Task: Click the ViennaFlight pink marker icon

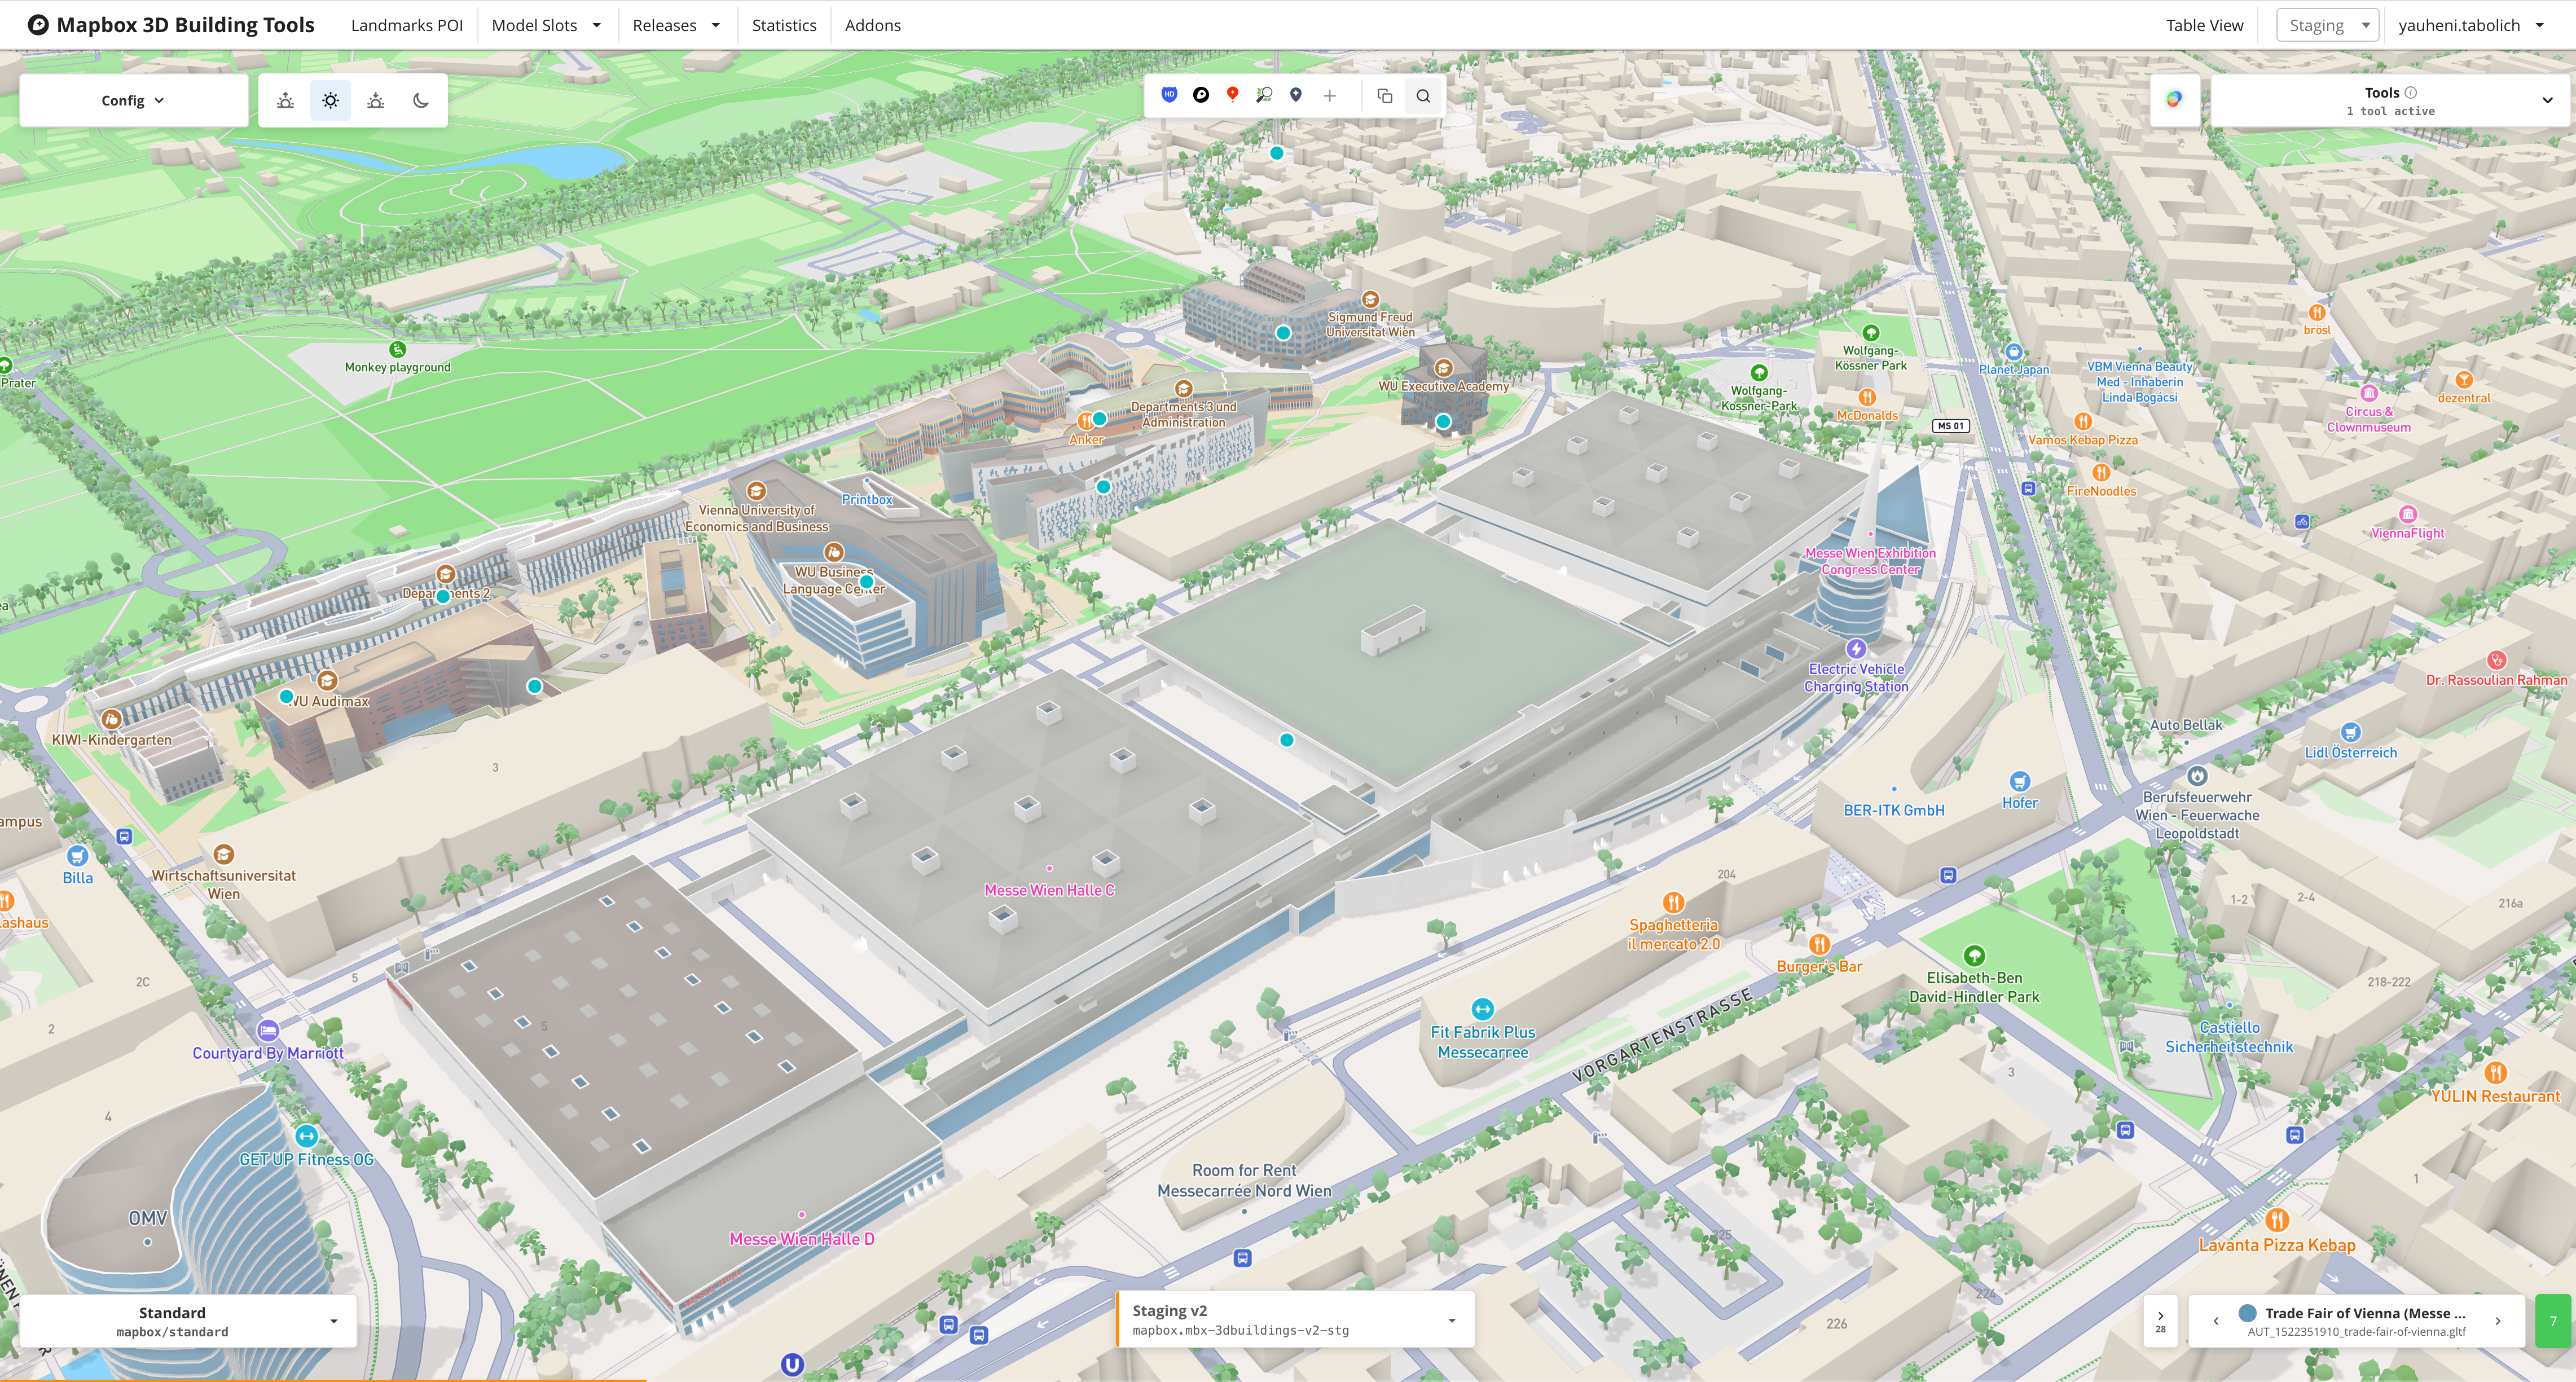Action: pyautogui.click(x=2408, y=514)
